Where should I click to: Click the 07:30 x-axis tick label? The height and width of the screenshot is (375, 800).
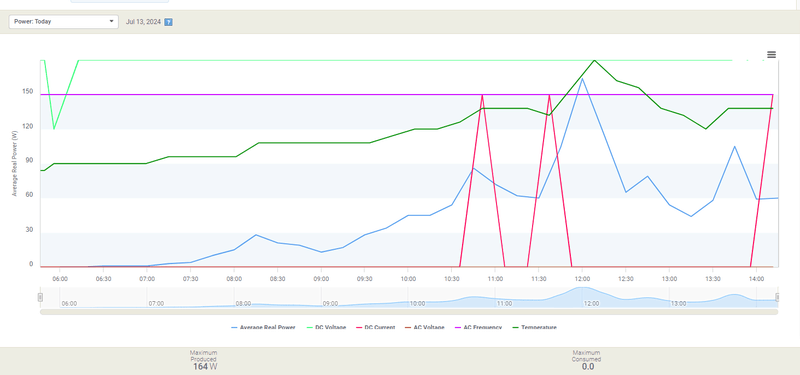[190, 279]
